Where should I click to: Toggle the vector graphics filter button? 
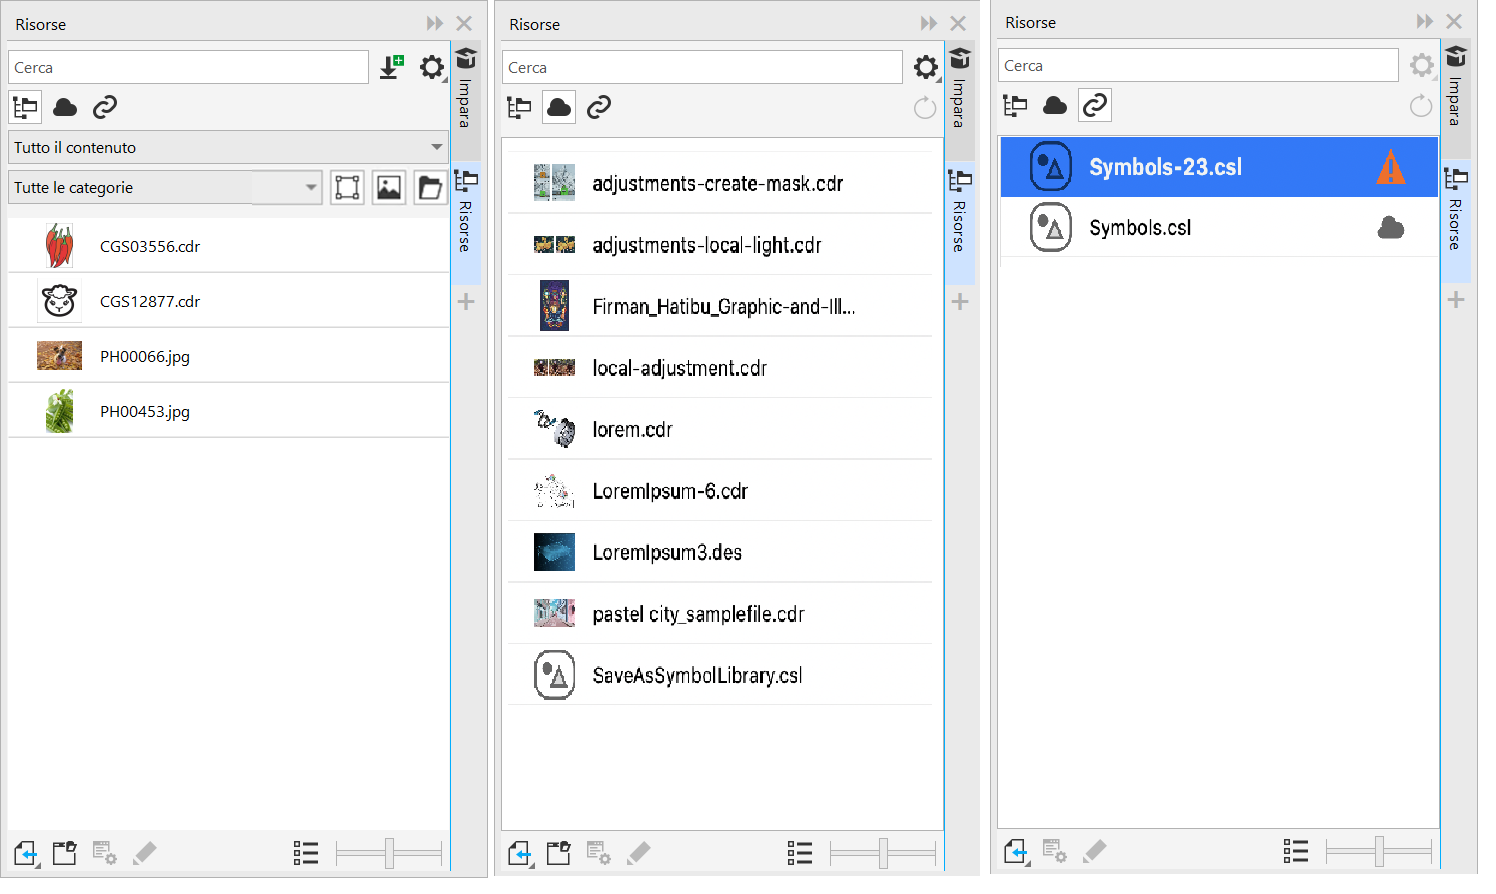(347, 188)
